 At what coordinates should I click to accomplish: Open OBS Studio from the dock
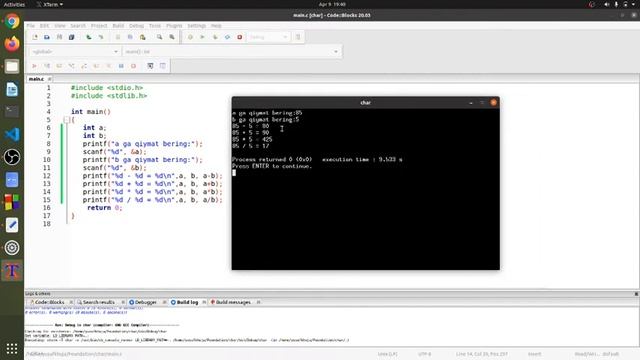[12, 157]
